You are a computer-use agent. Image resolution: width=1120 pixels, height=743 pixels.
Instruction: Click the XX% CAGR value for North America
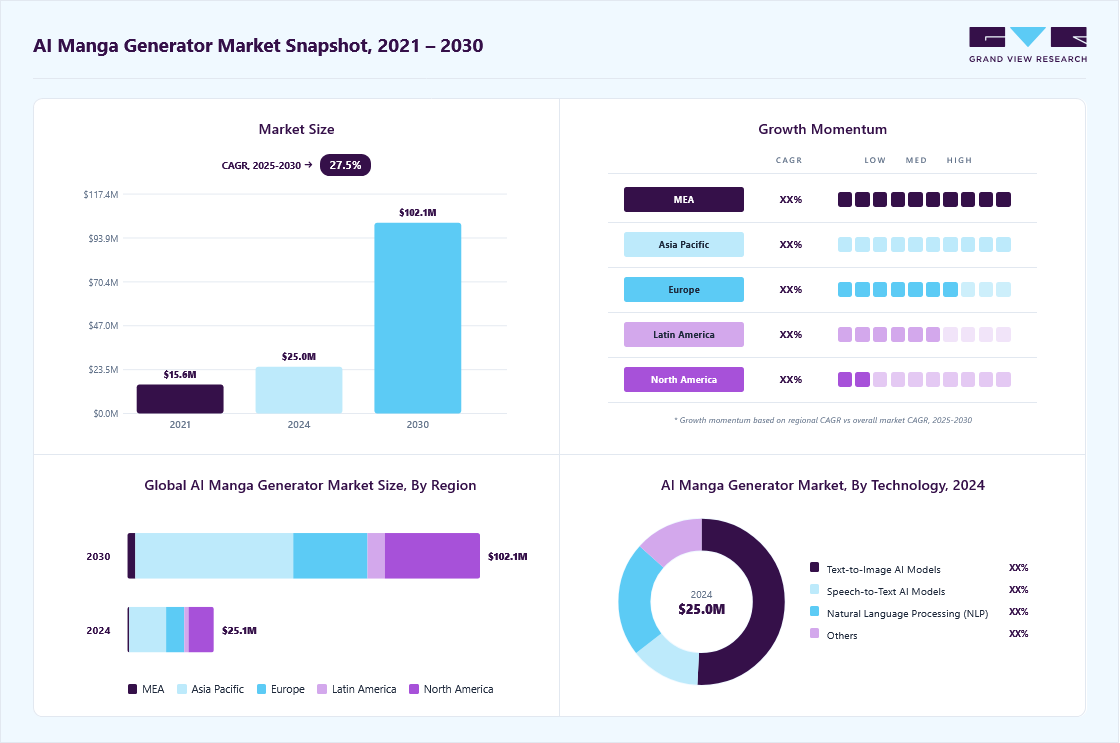coord(791,380)
